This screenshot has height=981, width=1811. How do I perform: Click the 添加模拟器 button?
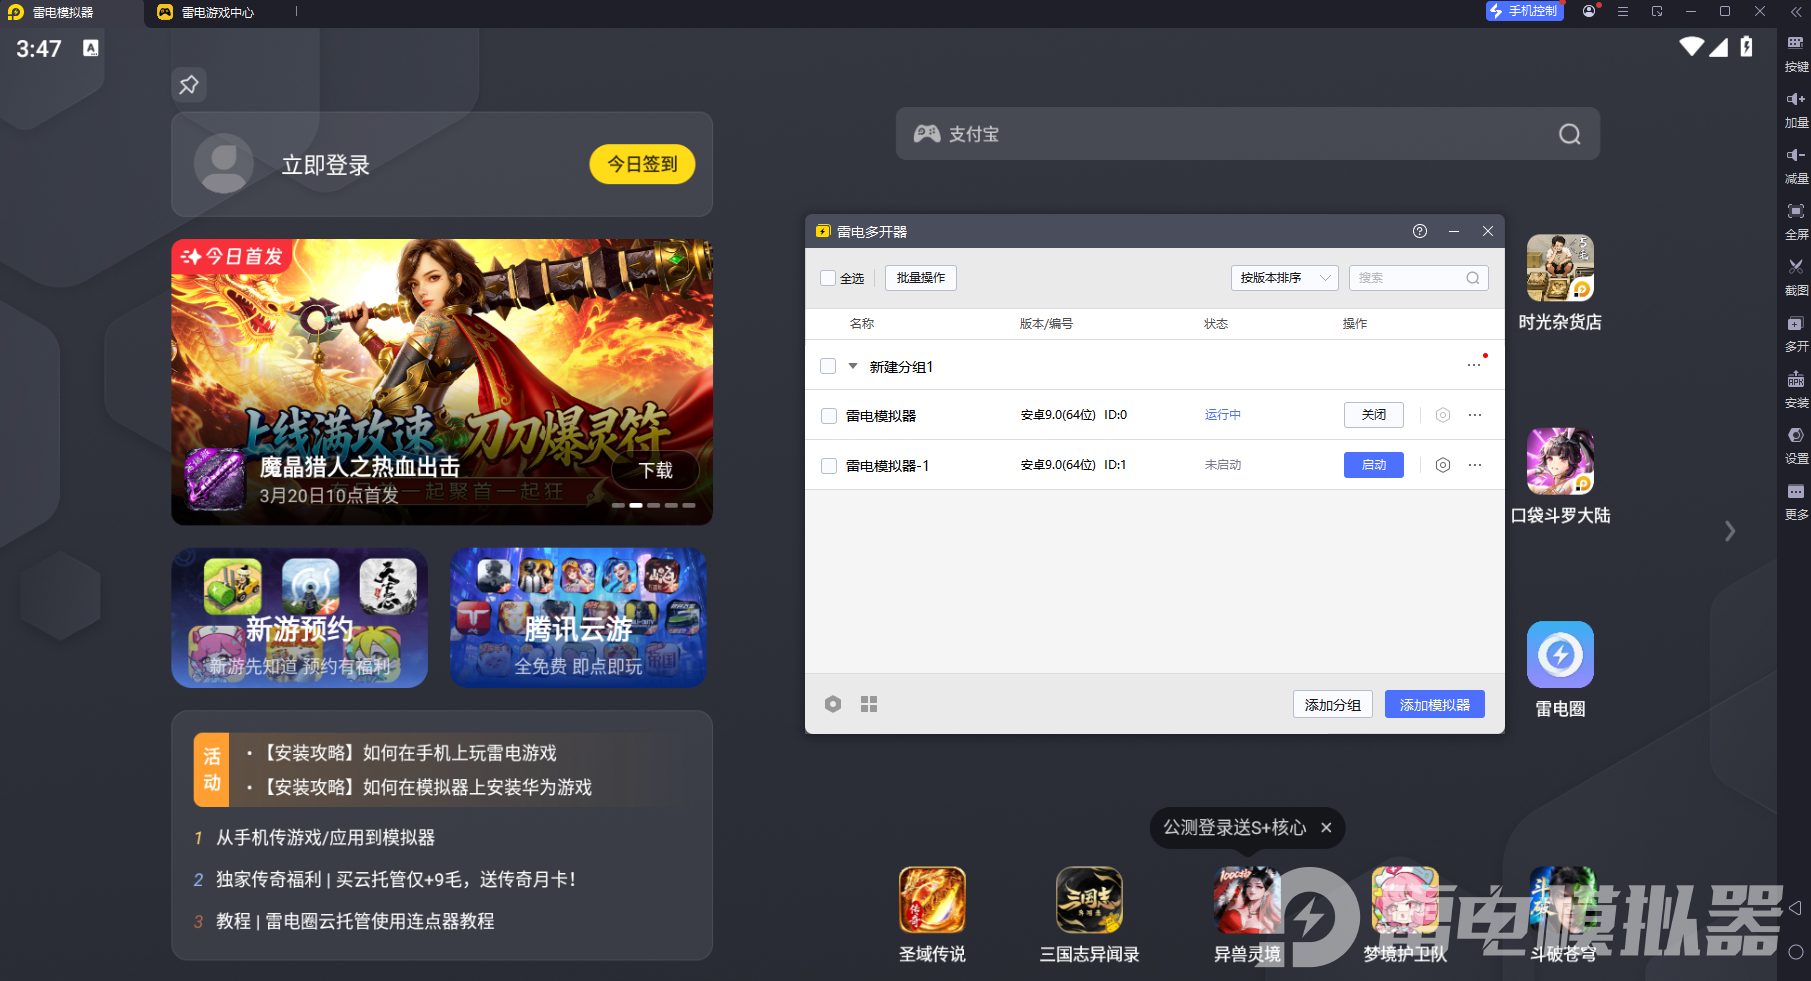[1435, 704]
